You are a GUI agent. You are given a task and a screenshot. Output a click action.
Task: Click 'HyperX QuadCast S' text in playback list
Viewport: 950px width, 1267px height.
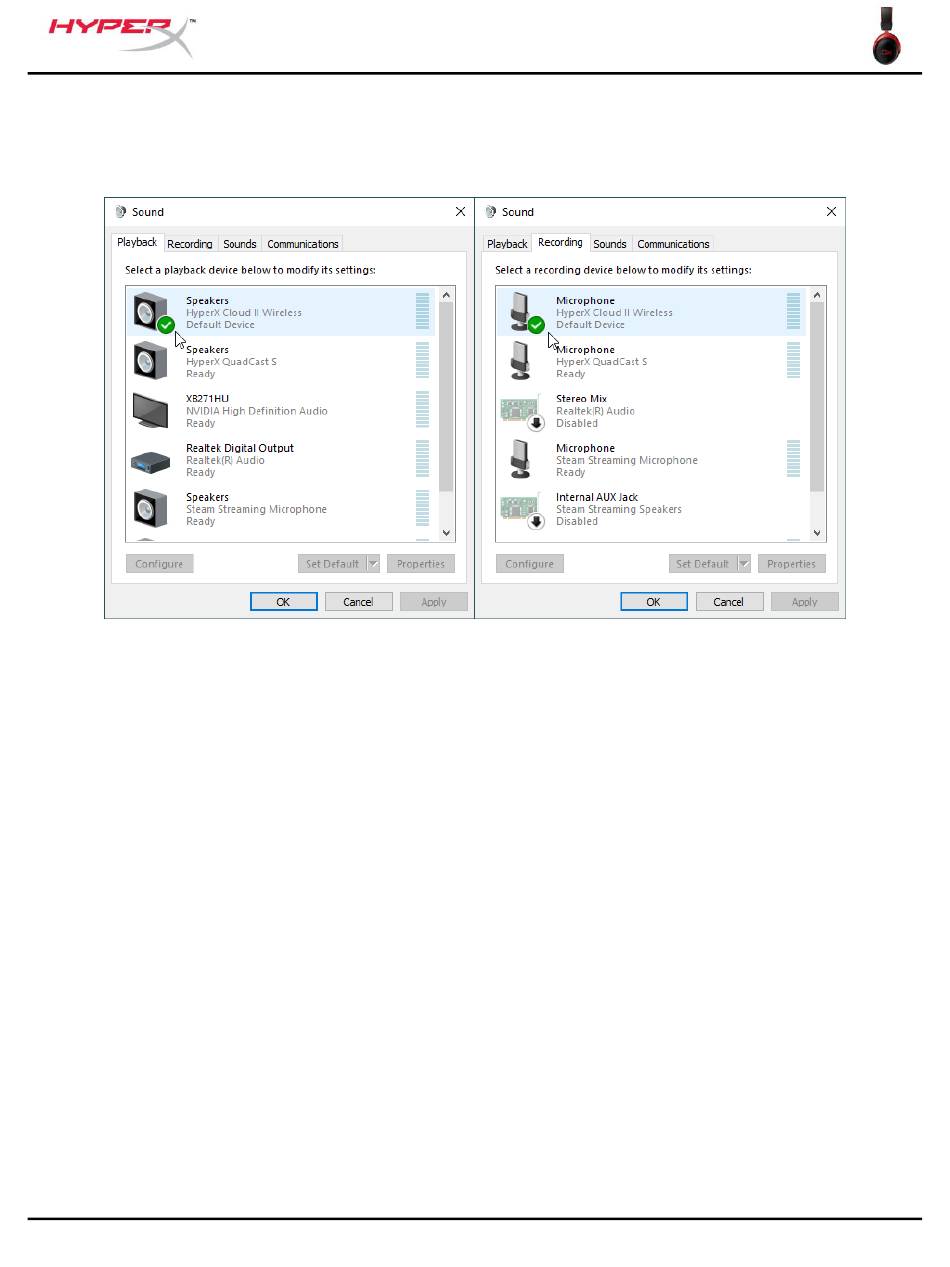[x=231, y=362]
